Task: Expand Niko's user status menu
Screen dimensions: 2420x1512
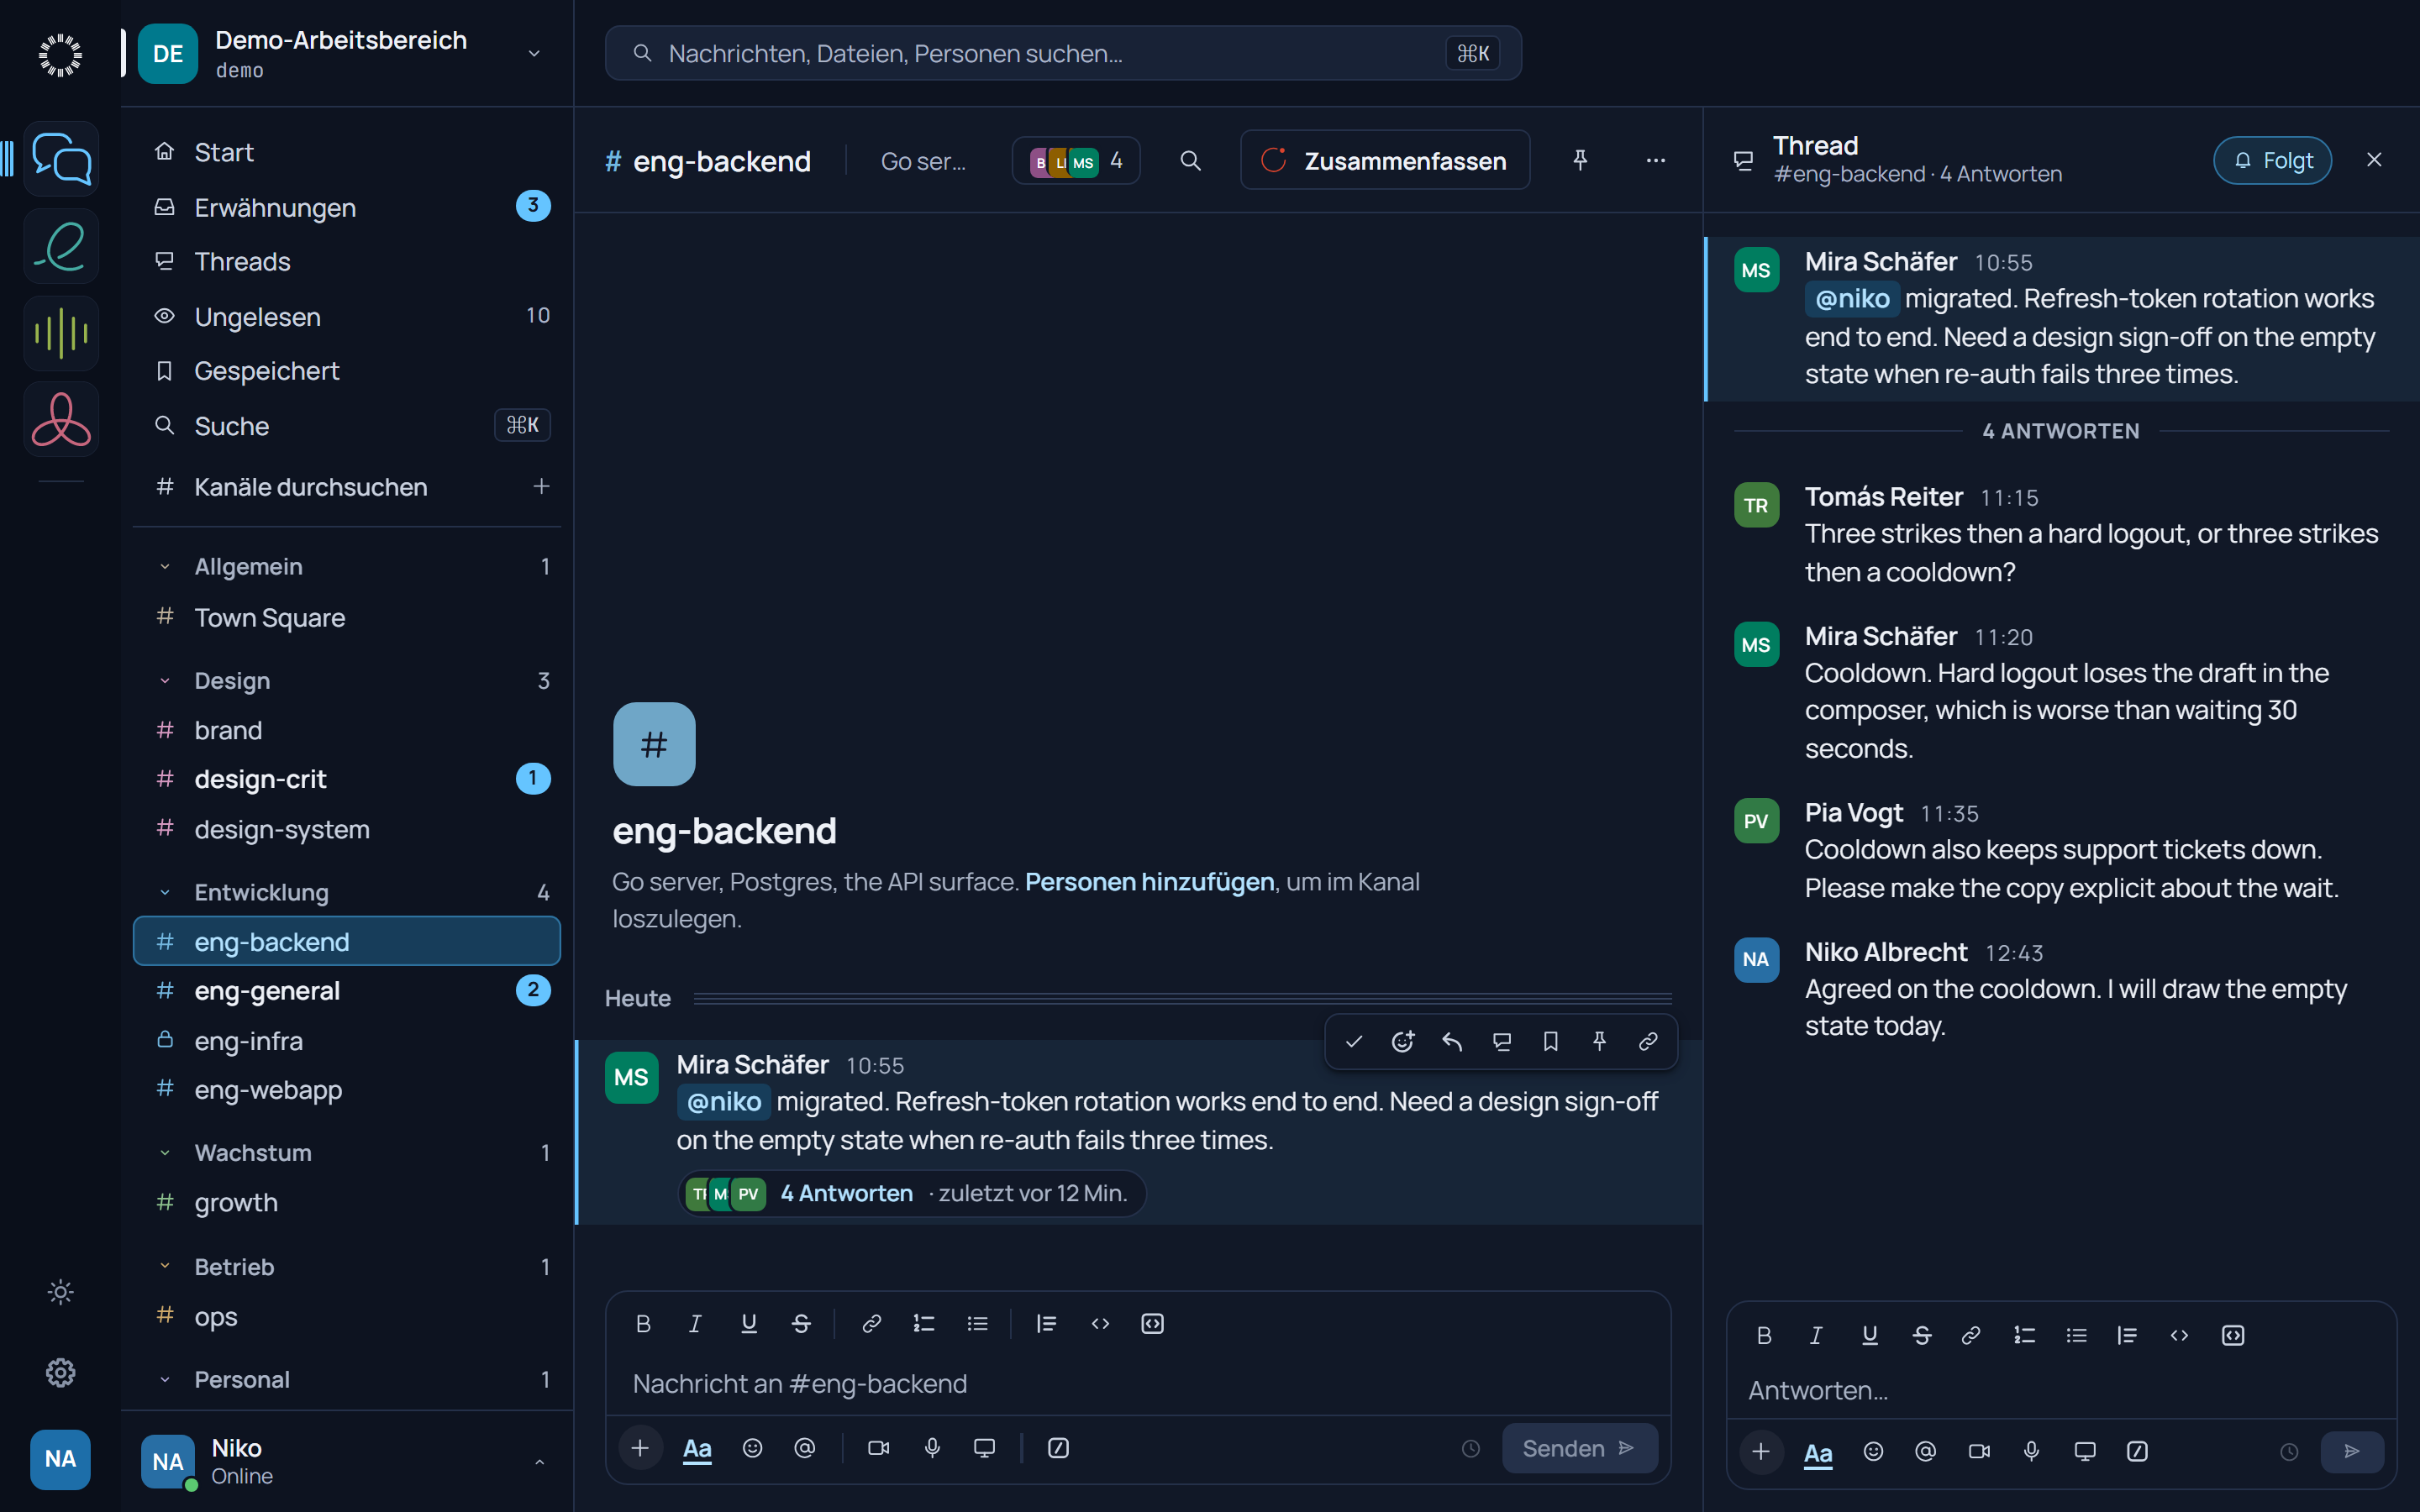Action: click(x=539, y=1462)
